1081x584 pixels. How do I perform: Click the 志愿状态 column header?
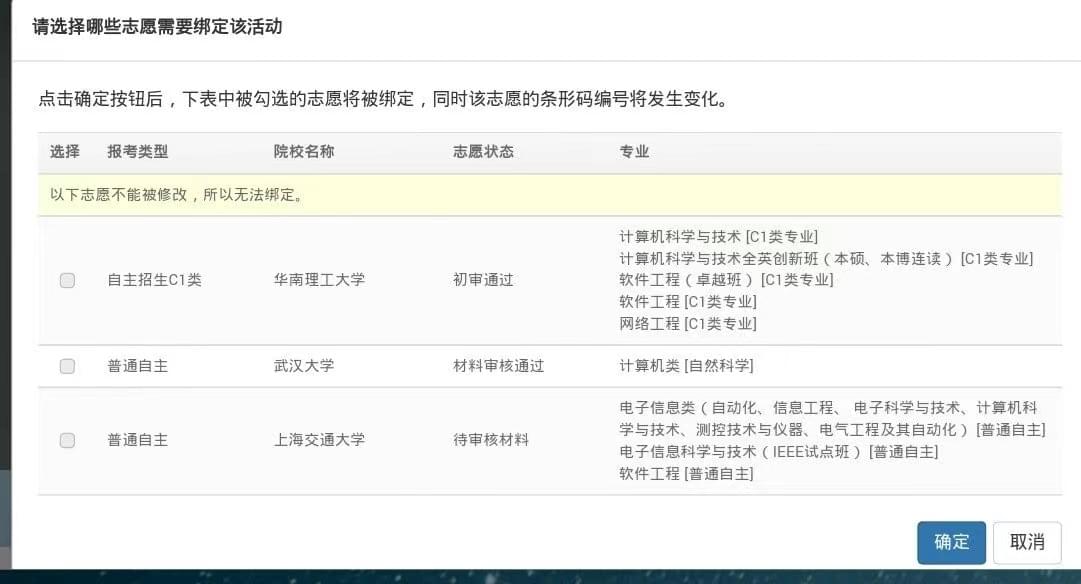point(483,152)
